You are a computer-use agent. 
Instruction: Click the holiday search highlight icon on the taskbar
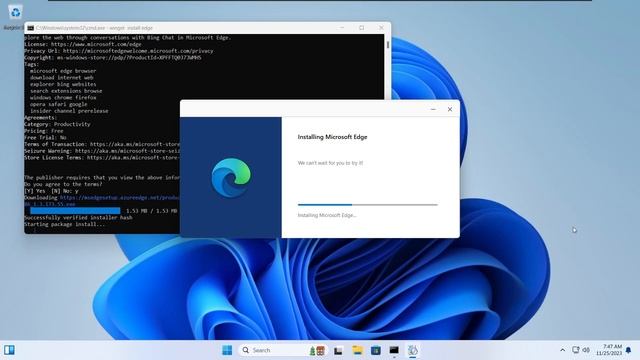(x=317, y=350)
